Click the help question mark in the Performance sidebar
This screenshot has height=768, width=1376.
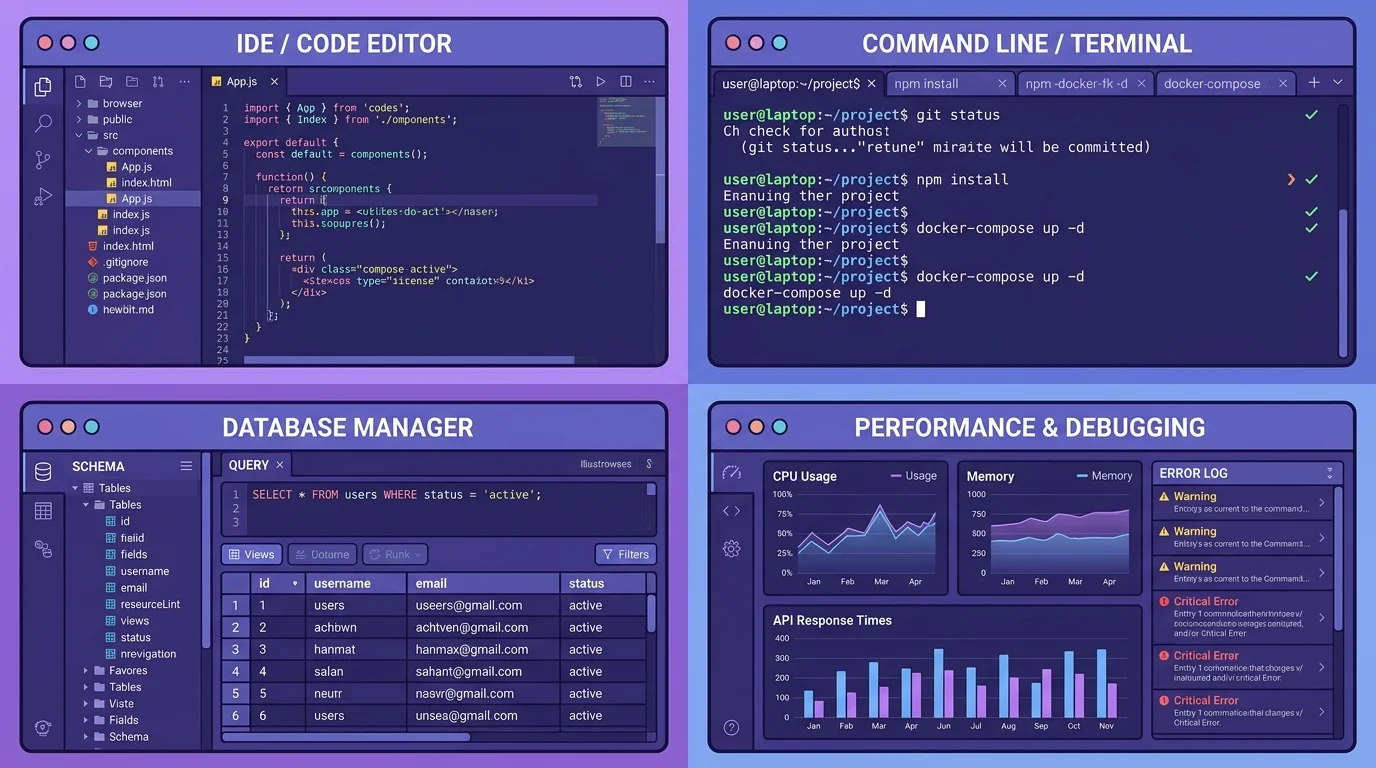pos(731,727)
